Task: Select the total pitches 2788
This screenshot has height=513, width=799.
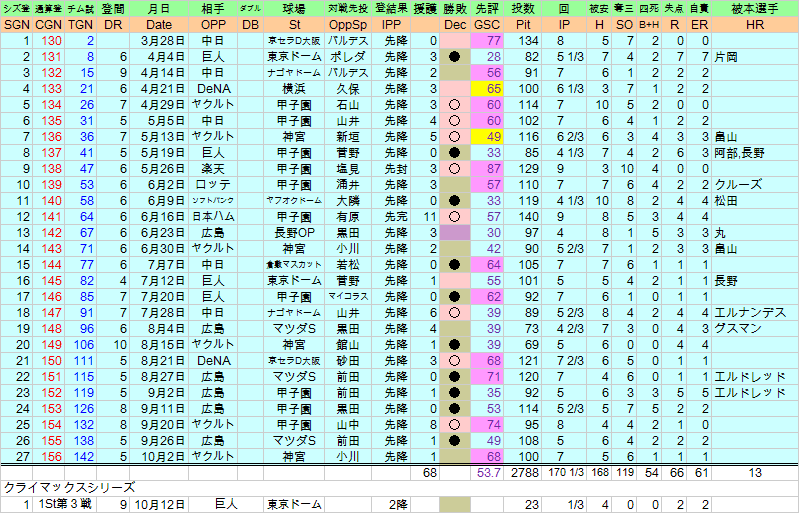Action: coord(522,473)
